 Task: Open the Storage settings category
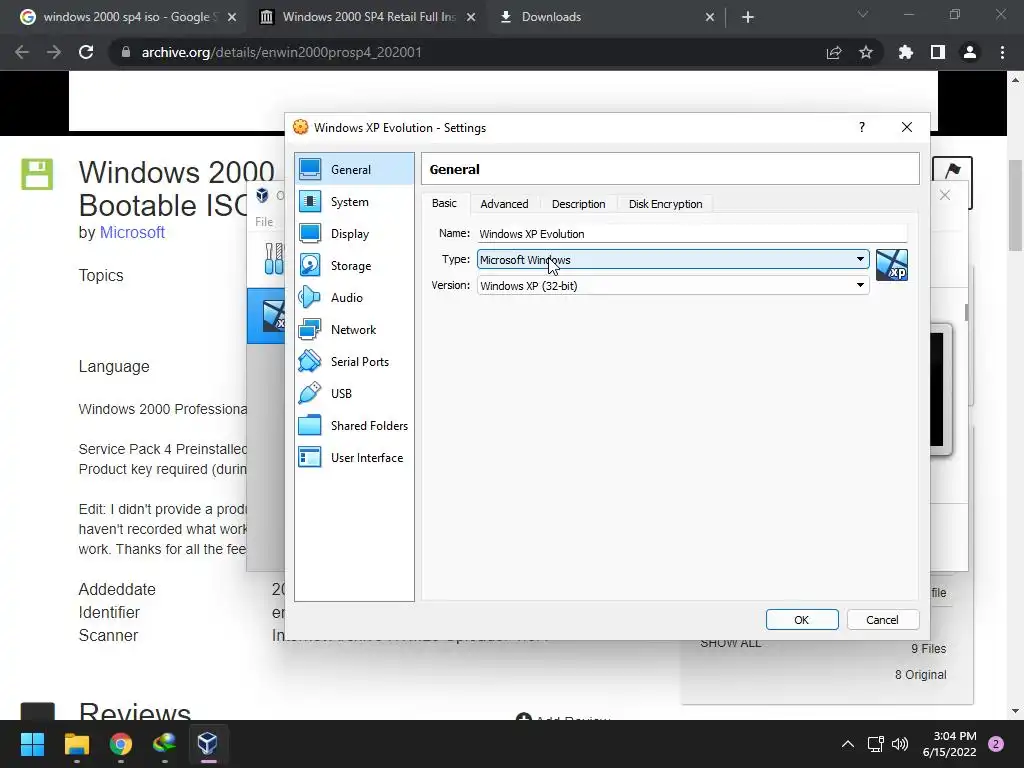354,266
